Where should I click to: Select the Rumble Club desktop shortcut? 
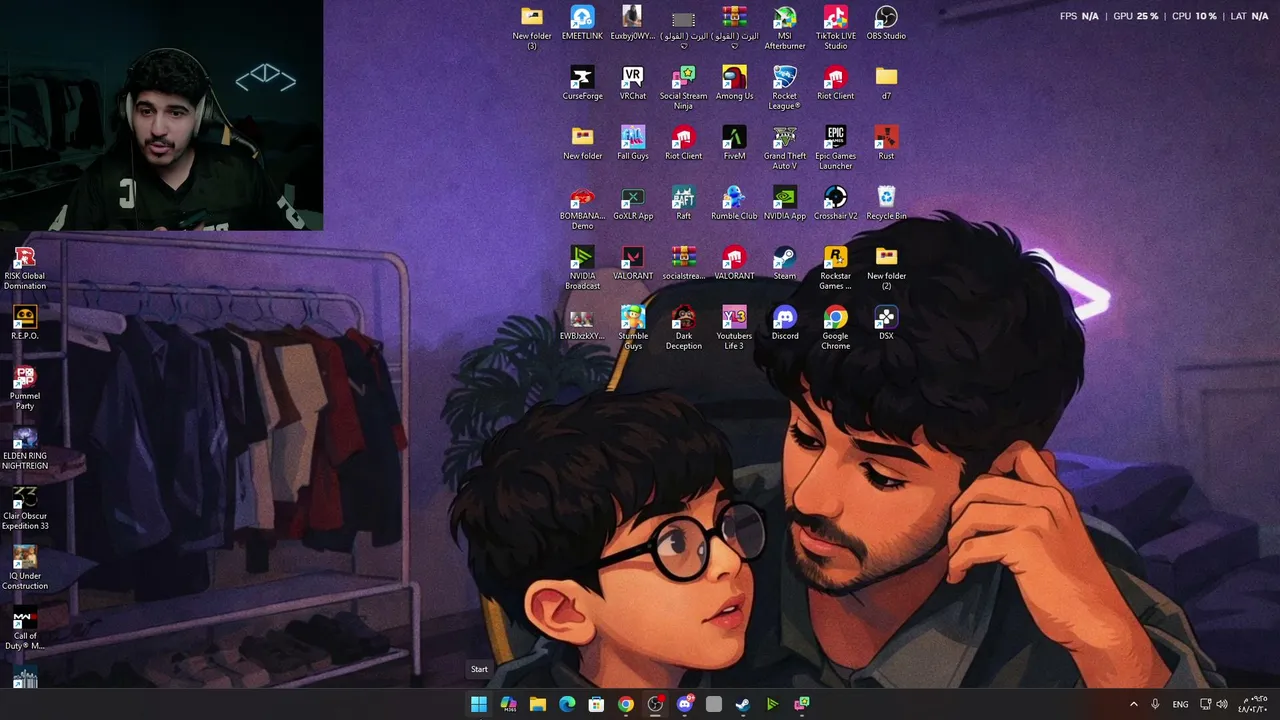pyautogui.click(x=734, y=204)
